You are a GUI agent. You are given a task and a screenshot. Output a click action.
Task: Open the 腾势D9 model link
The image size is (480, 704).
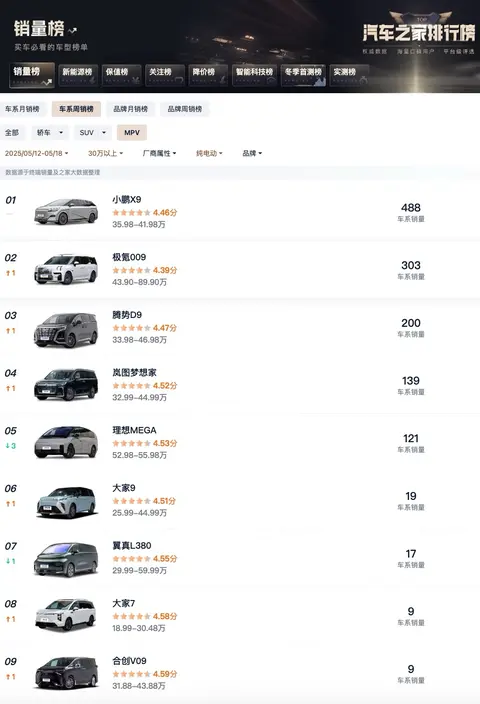pos(127,315)
